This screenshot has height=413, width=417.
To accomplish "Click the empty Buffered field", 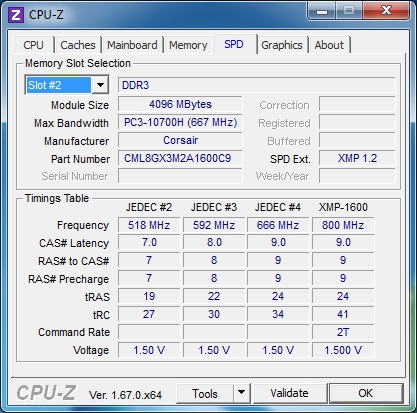I will [x=357, y=140].
